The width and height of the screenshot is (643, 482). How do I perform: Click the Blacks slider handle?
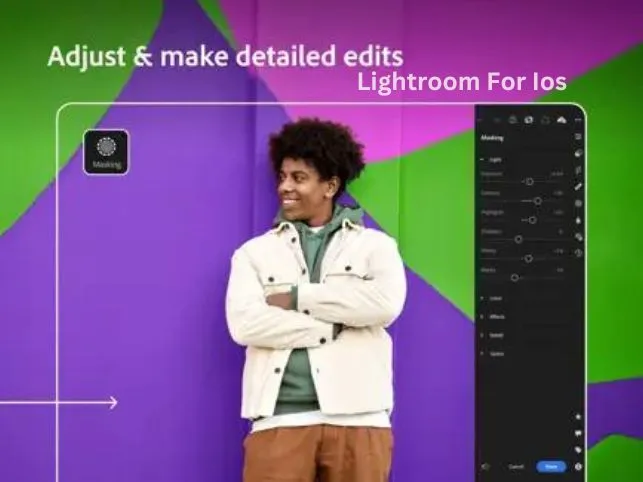[515, 278]
